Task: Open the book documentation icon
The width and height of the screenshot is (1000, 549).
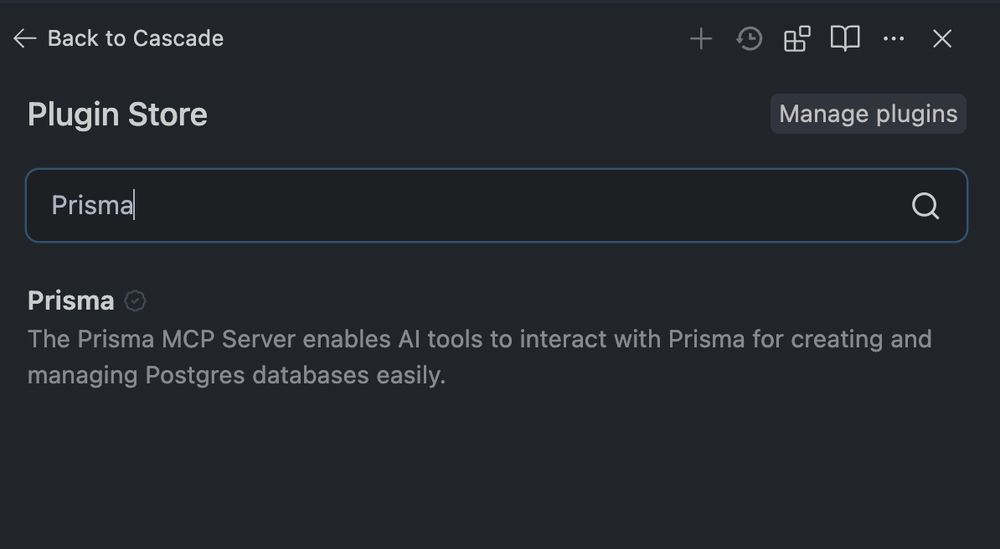Action: (845, 39)
